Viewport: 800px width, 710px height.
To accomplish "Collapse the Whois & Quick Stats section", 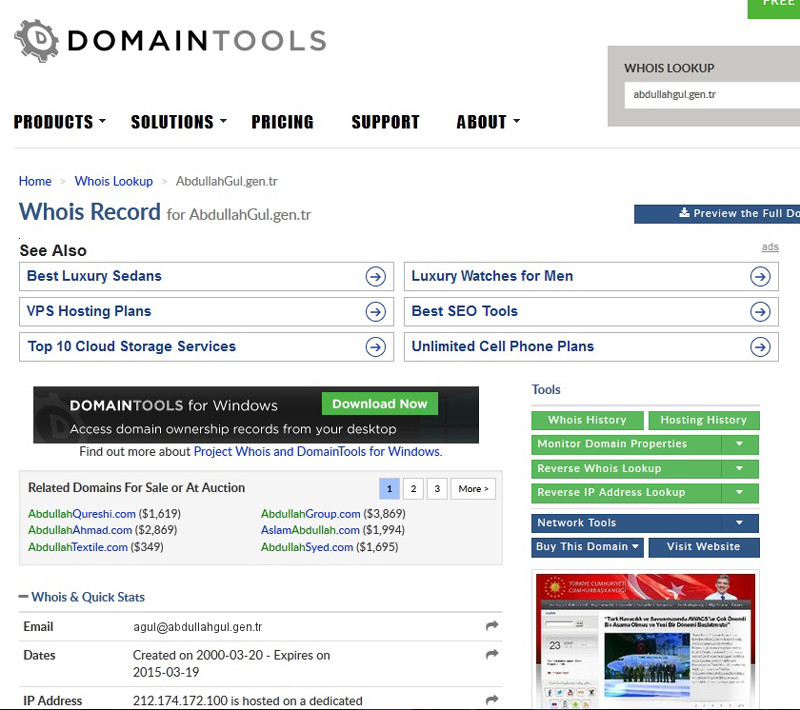I will 24,597.
